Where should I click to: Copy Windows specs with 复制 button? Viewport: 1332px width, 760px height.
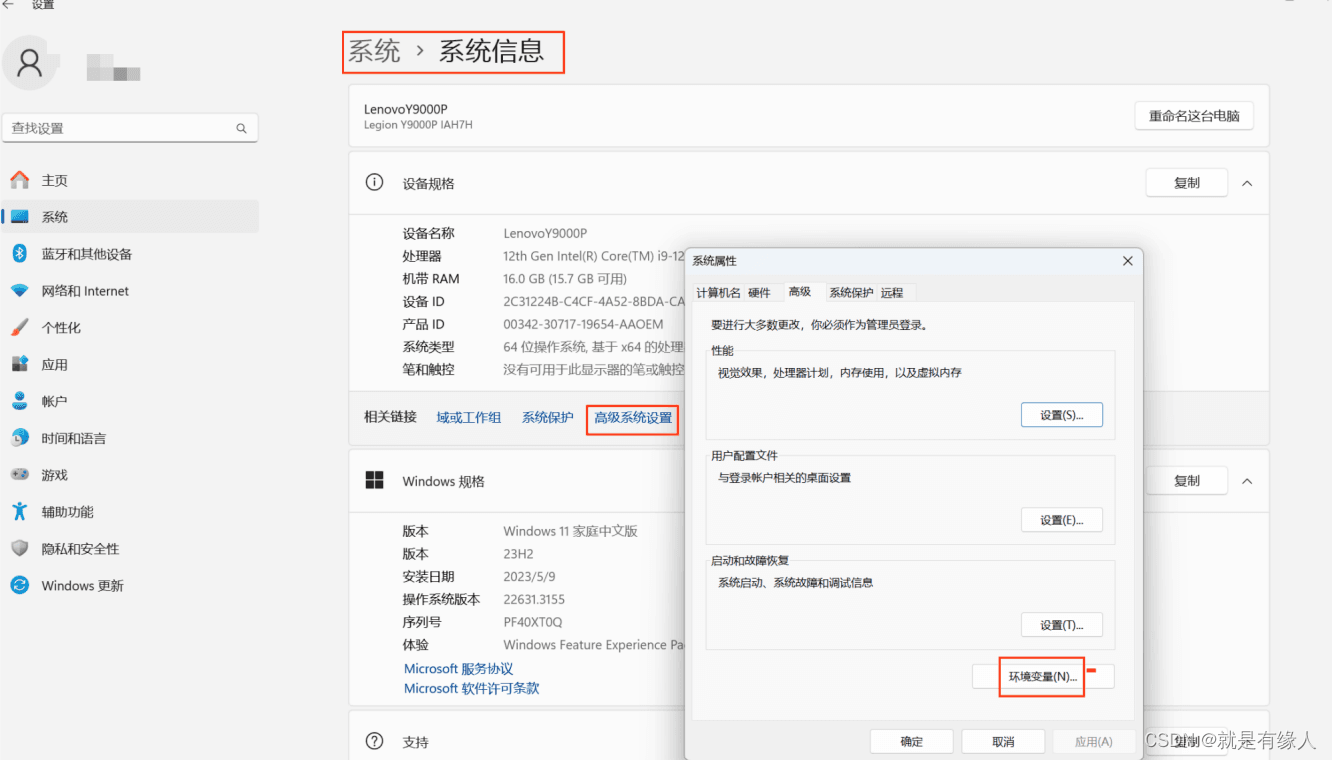pos(1187,481)
